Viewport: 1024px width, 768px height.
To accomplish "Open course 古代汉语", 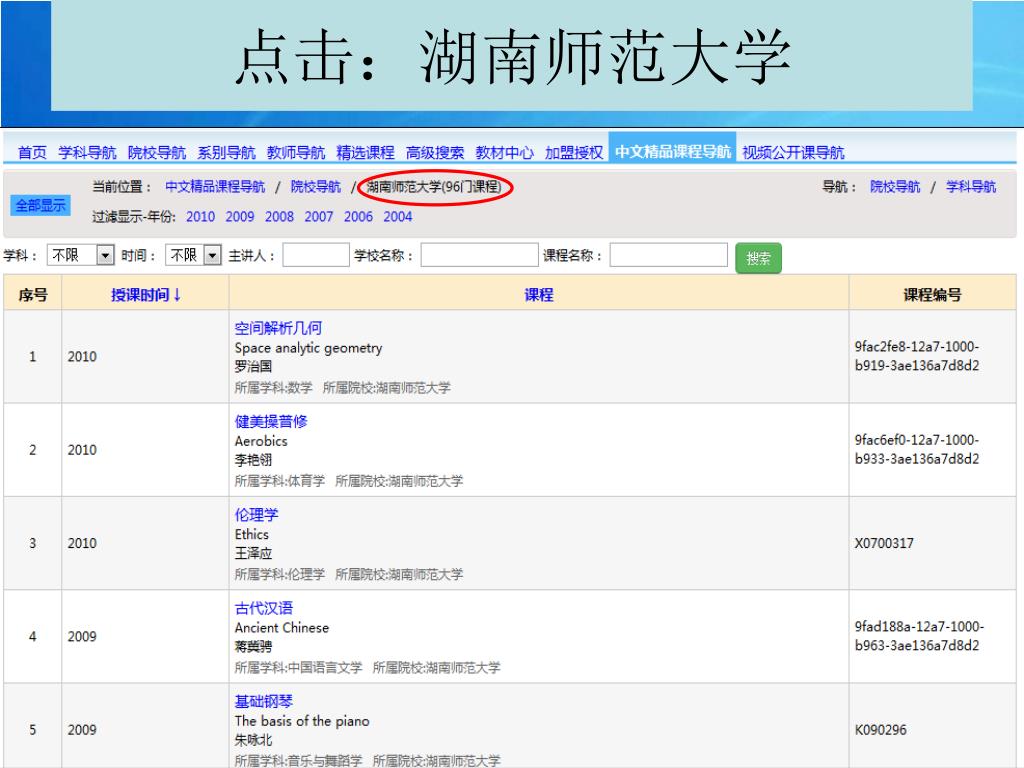I will tap(264, 609).
